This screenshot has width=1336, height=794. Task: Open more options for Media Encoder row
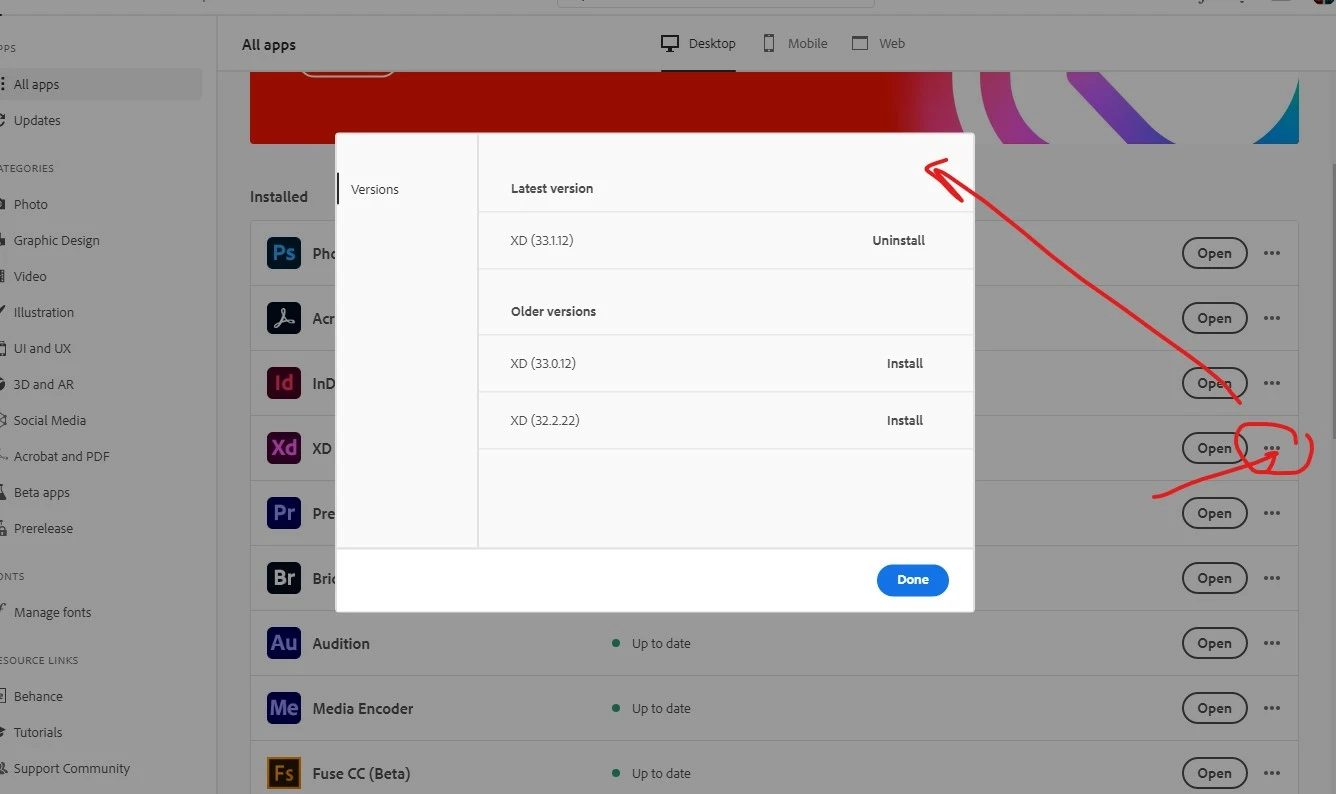coord(1272,708)
